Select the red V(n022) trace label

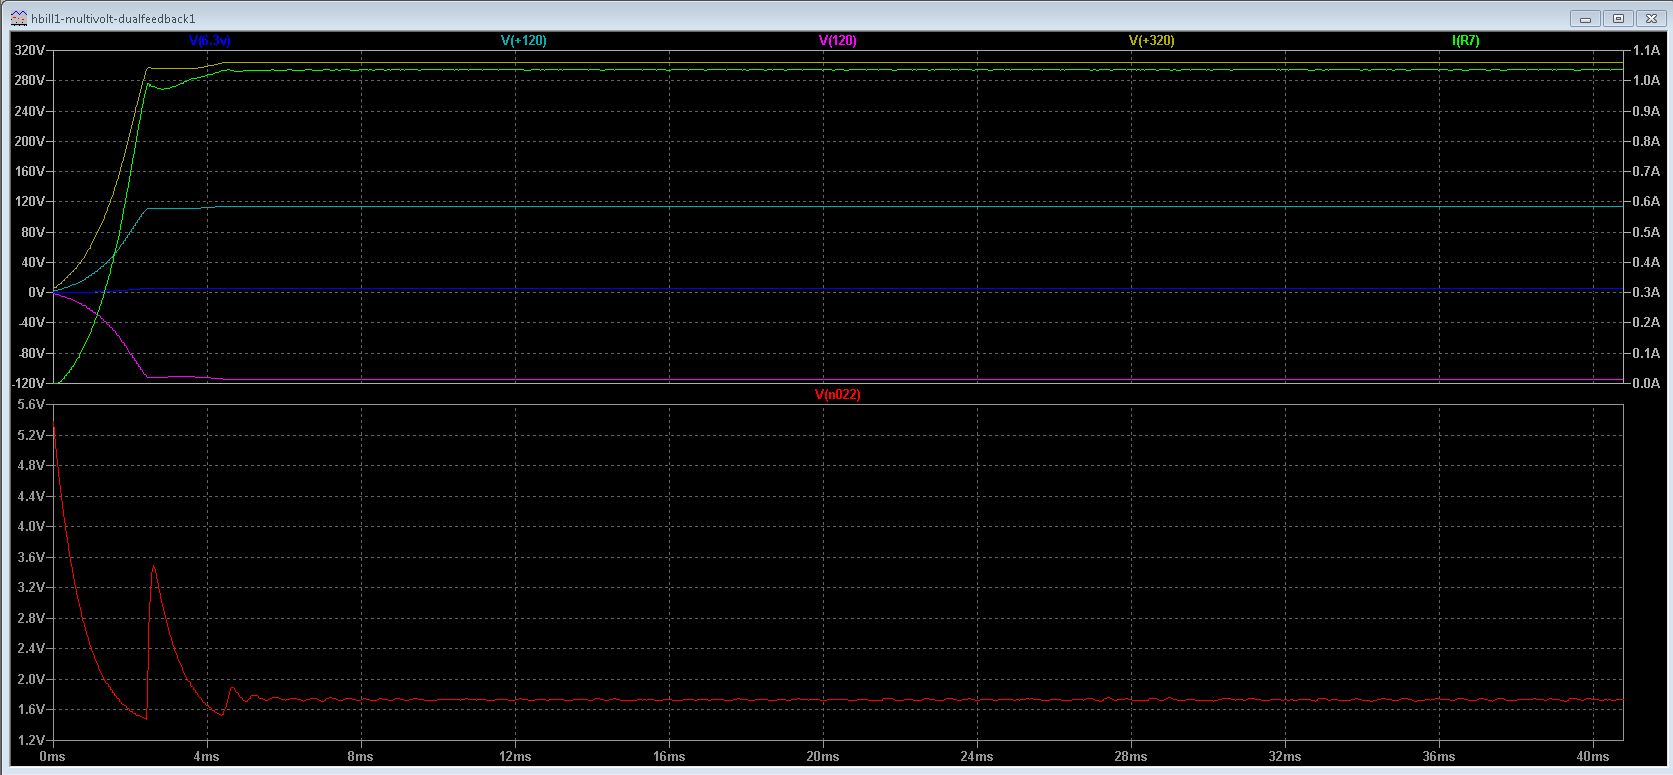tap(837, 395)
